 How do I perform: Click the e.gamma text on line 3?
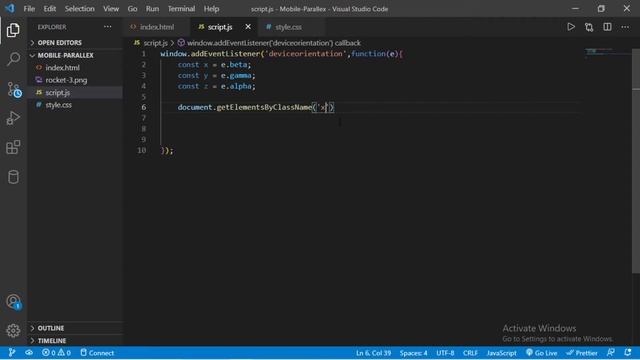(236, 76)
